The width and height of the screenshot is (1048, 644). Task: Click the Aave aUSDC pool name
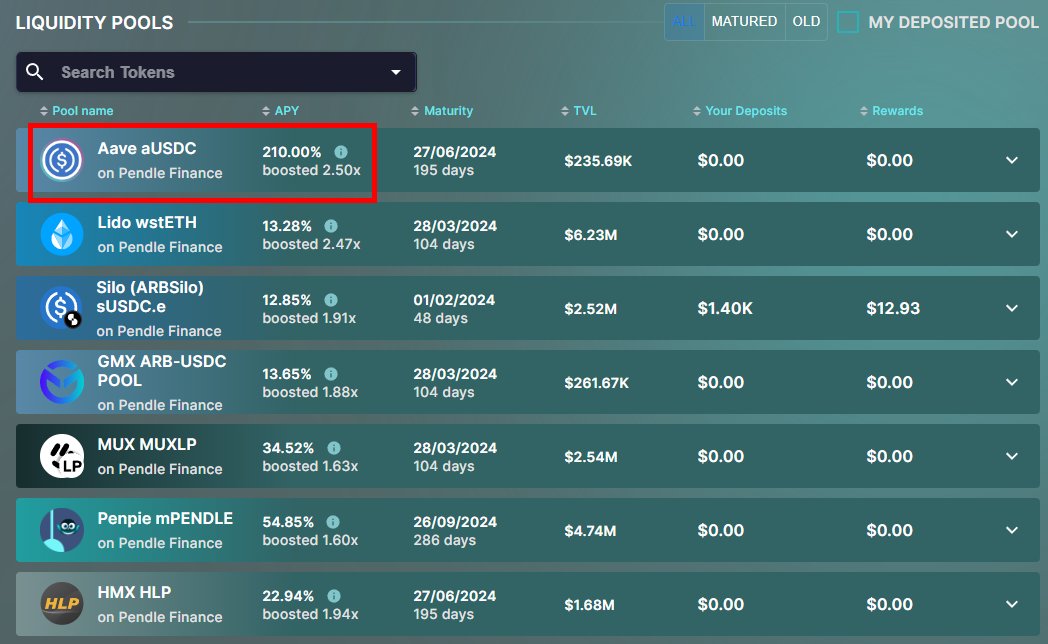[x=147, y=148]
